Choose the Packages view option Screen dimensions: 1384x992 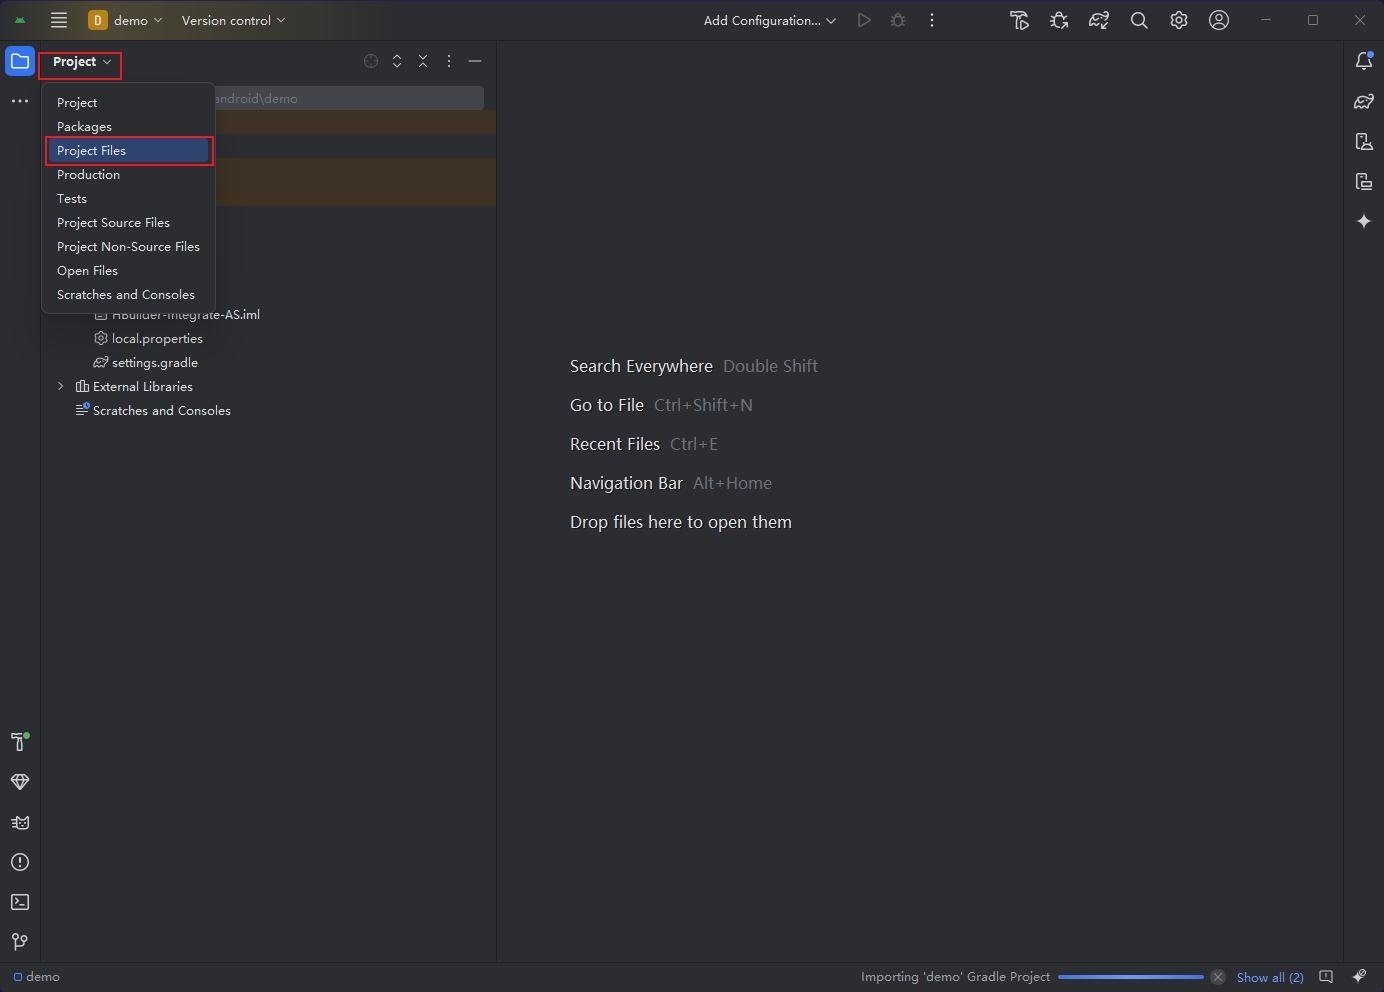point(84,127)
